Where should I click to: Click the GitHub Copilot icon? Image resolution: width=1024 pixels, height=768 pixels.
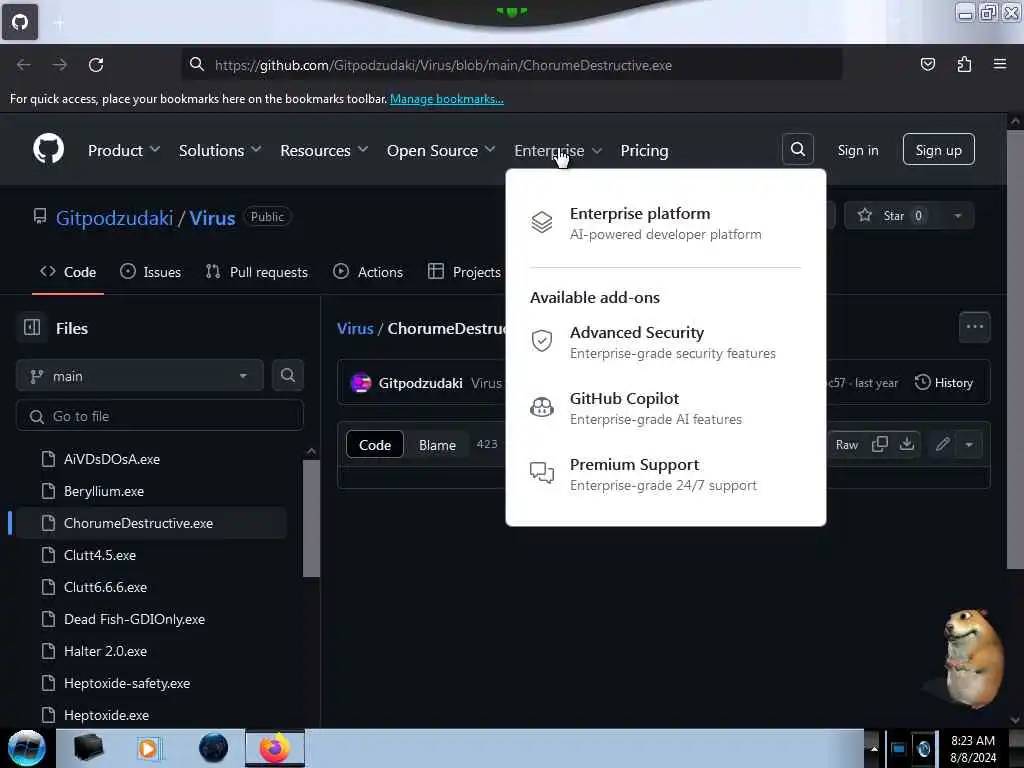coord(541,407)
